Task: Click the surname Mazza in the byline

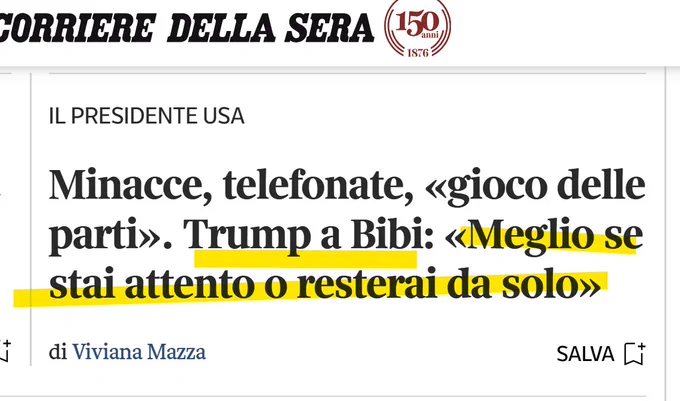Action: click(x=176, y=352)
